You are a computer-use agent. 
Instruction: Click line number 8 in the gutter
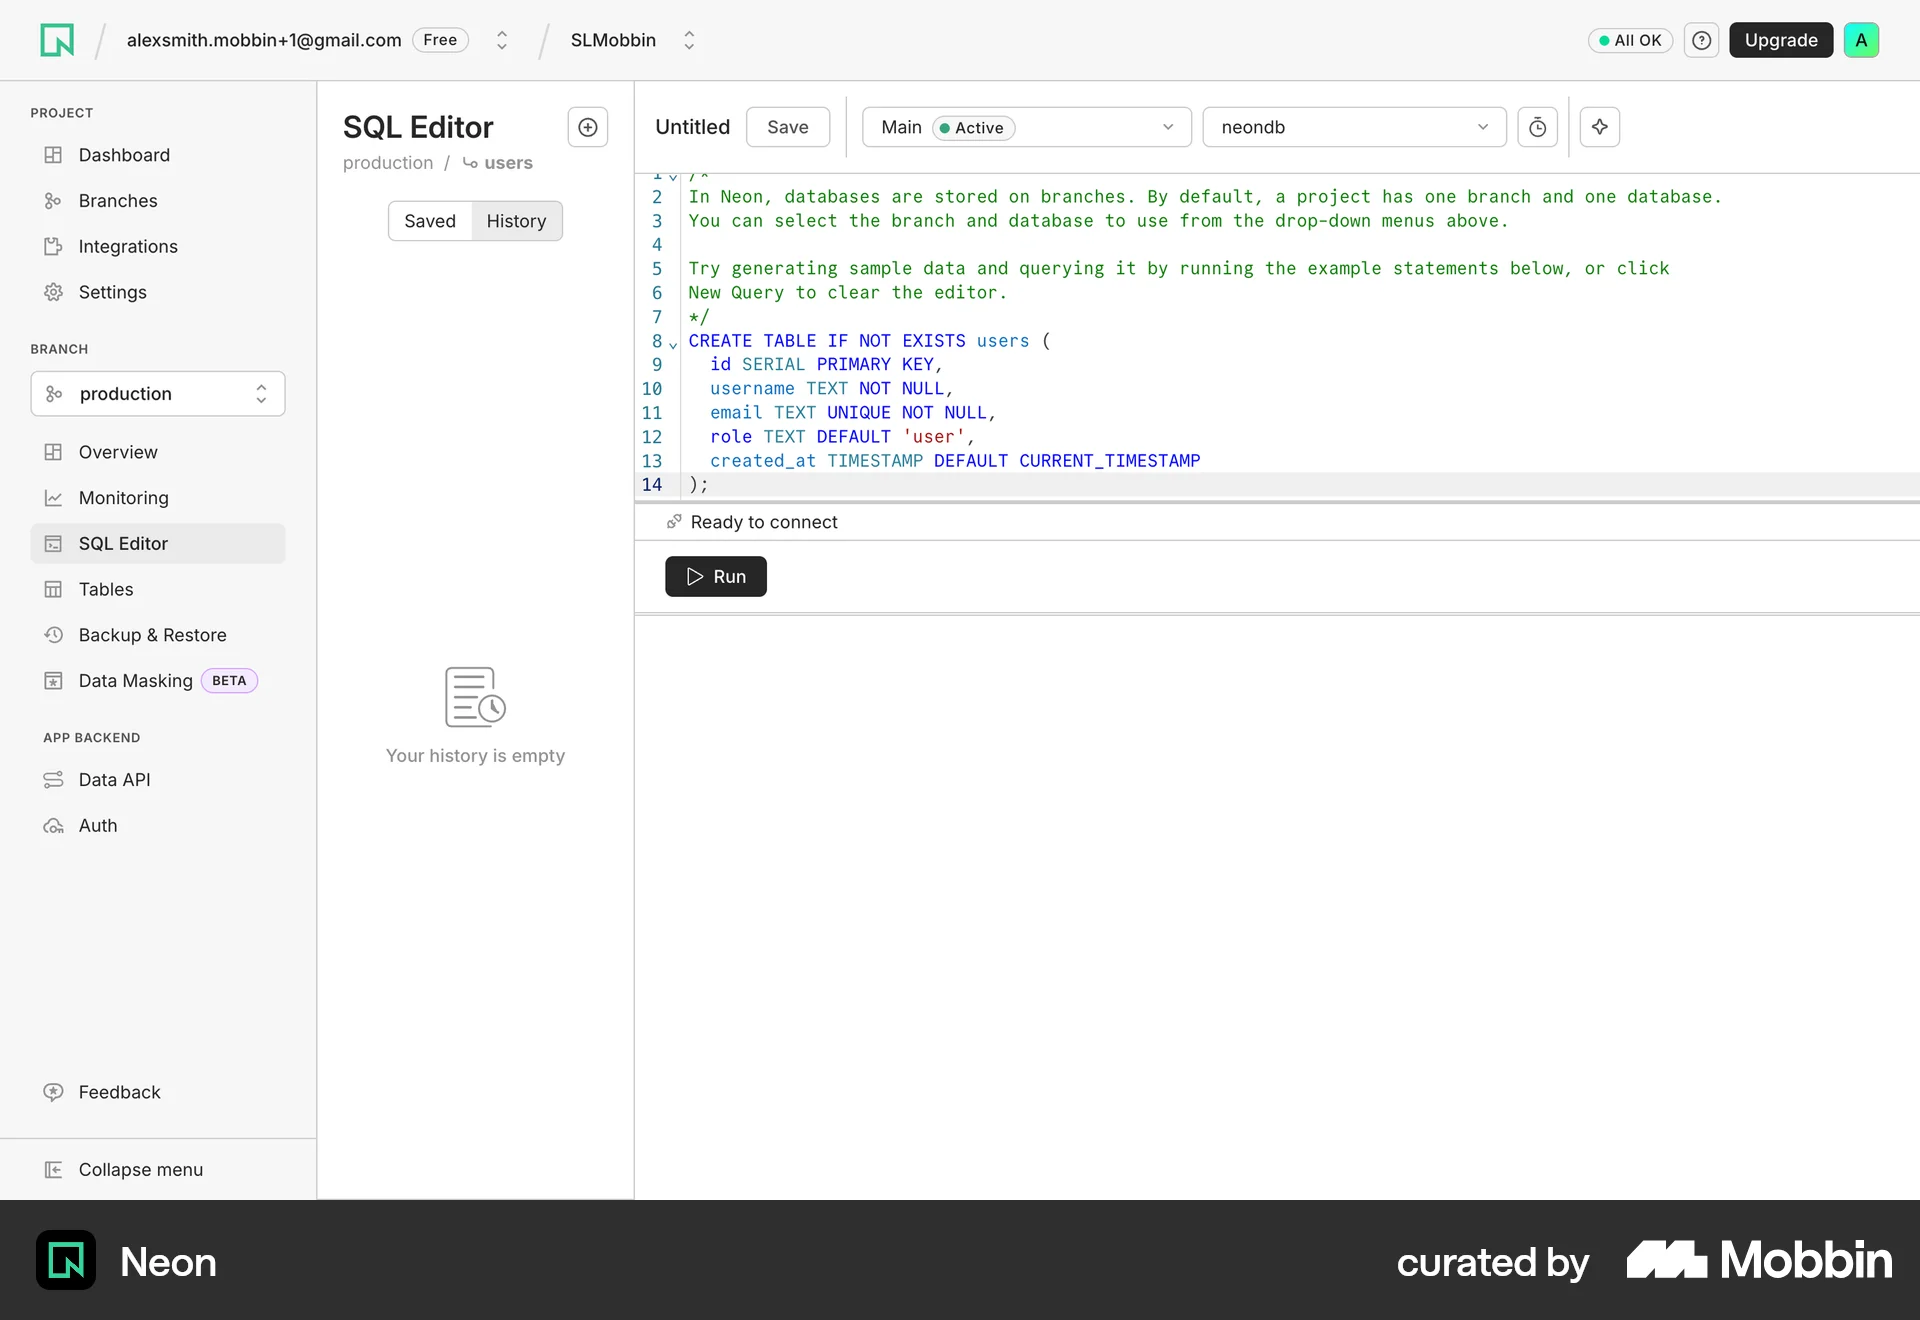tap(657, 341)
